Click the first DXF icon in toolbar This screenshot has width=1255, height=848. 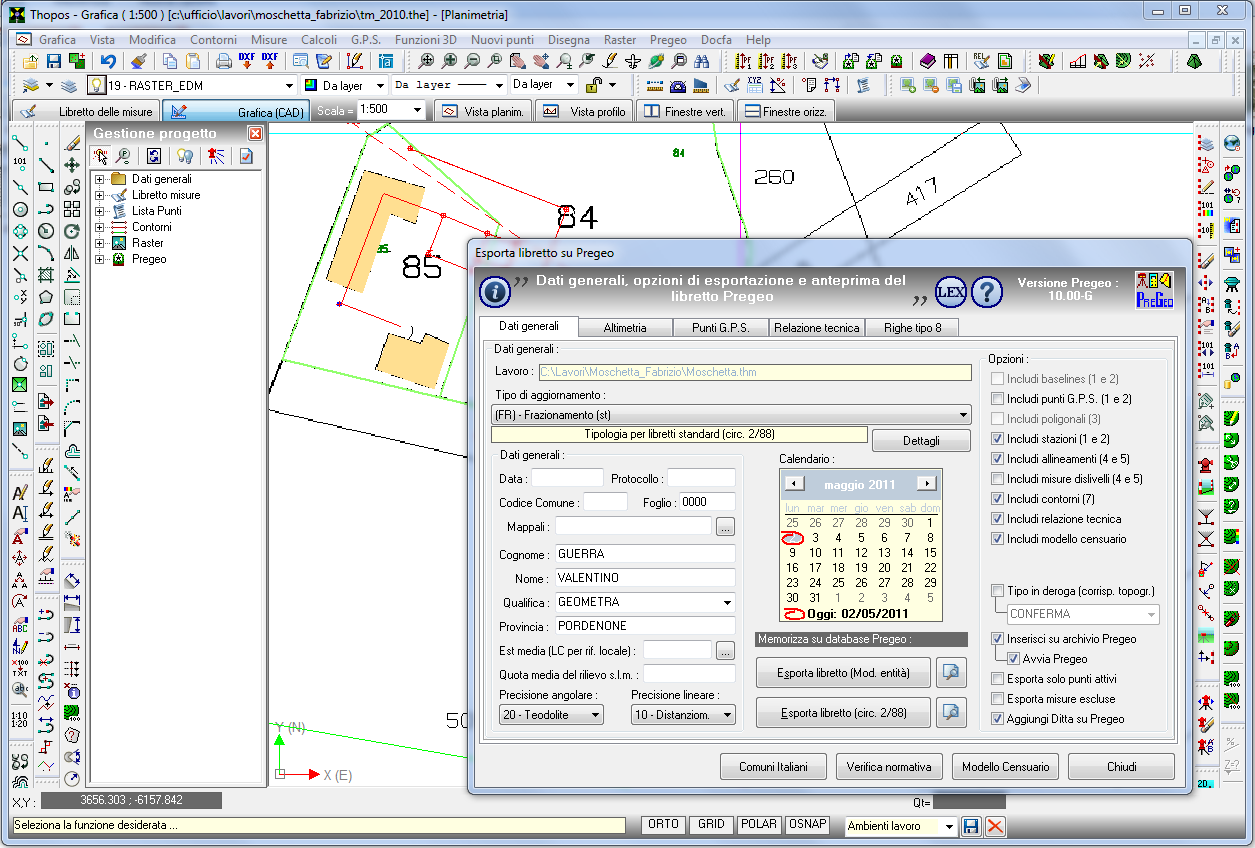[246, 61]
